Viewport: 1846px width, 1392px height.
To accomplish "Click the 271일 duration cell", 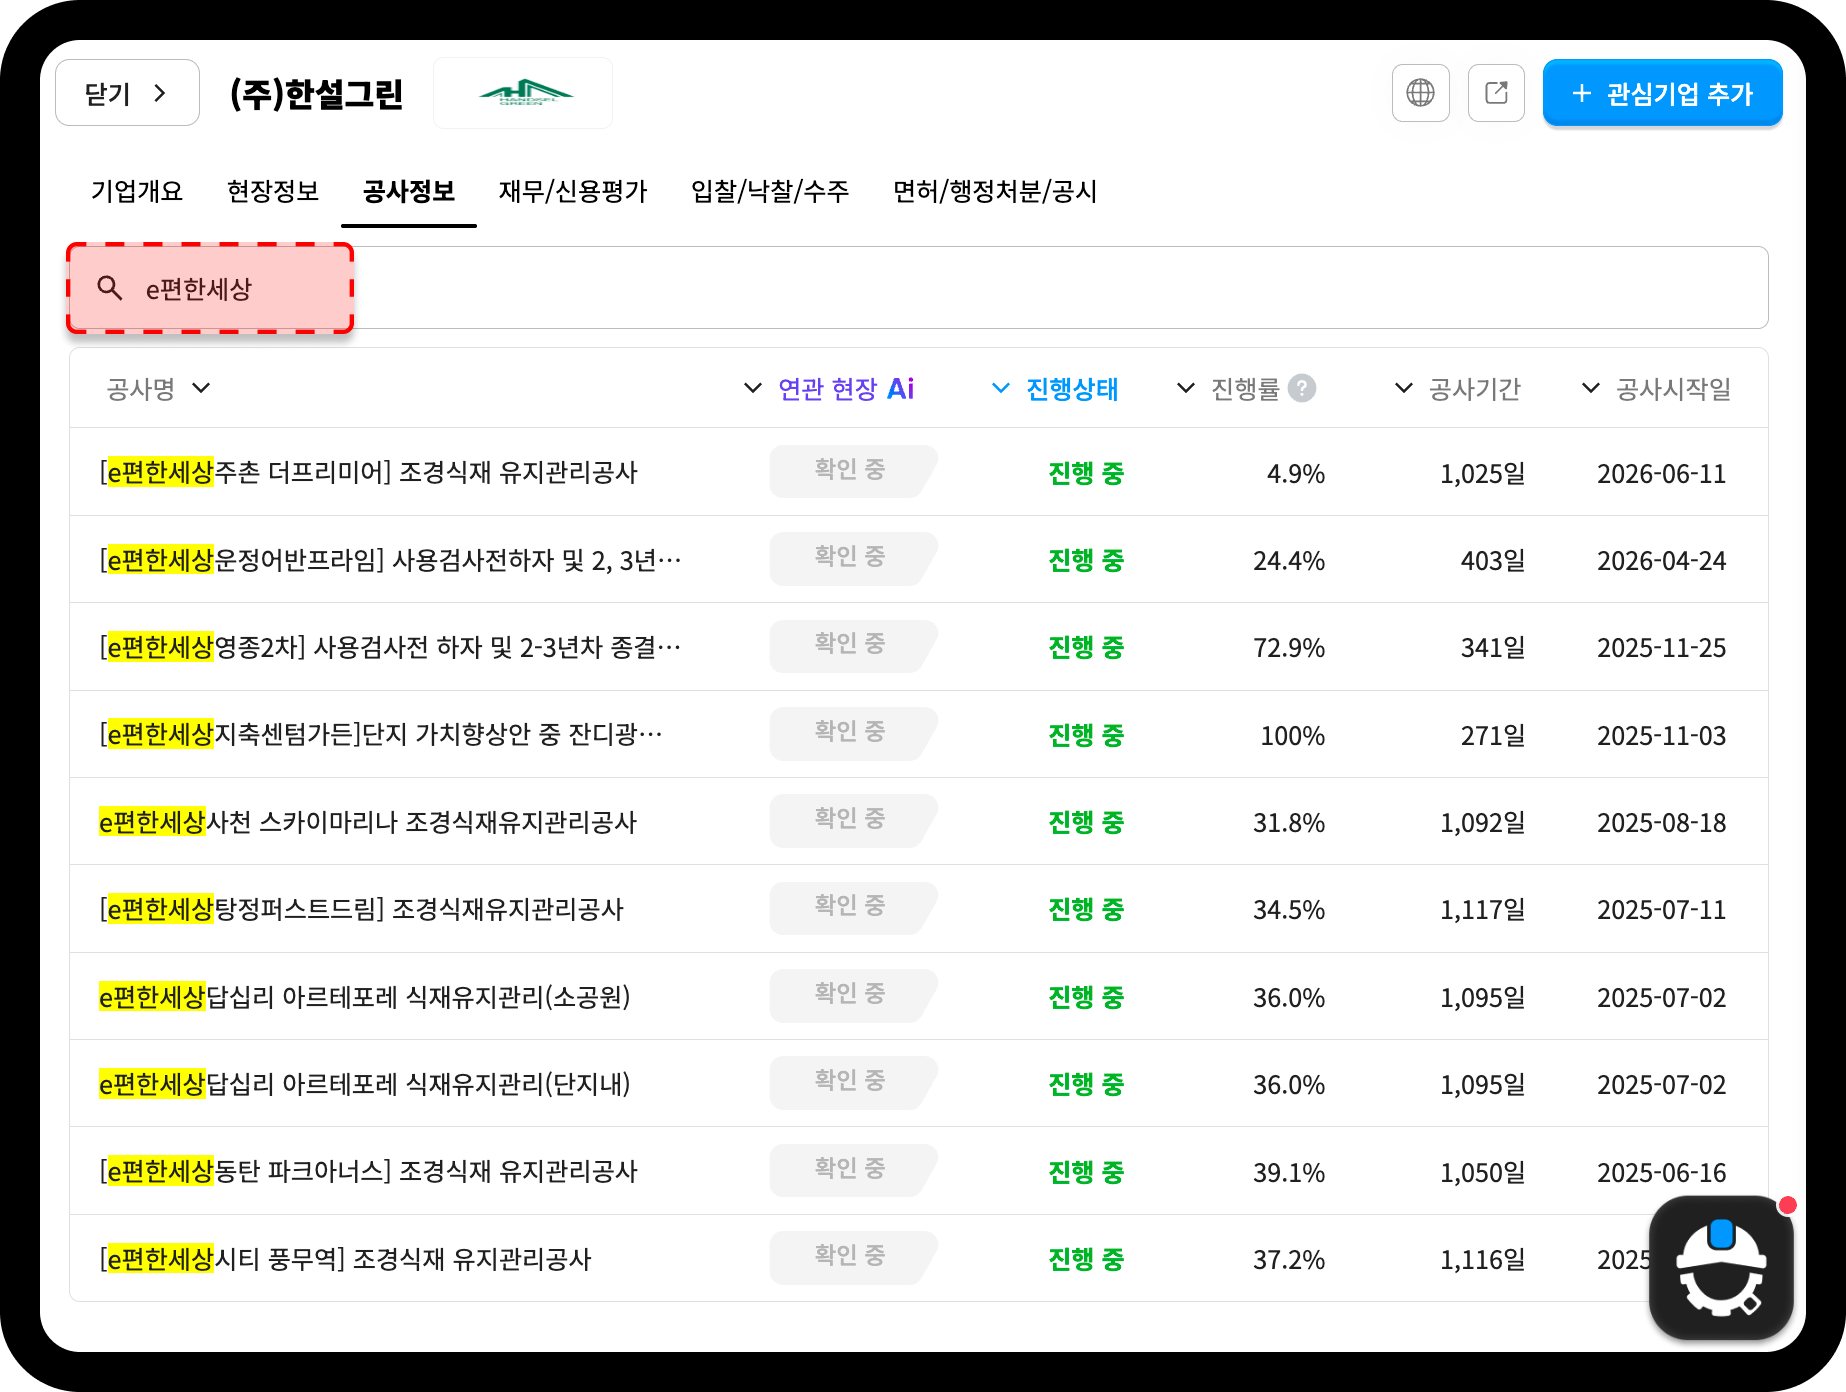I will click(x=1493, y=736).
